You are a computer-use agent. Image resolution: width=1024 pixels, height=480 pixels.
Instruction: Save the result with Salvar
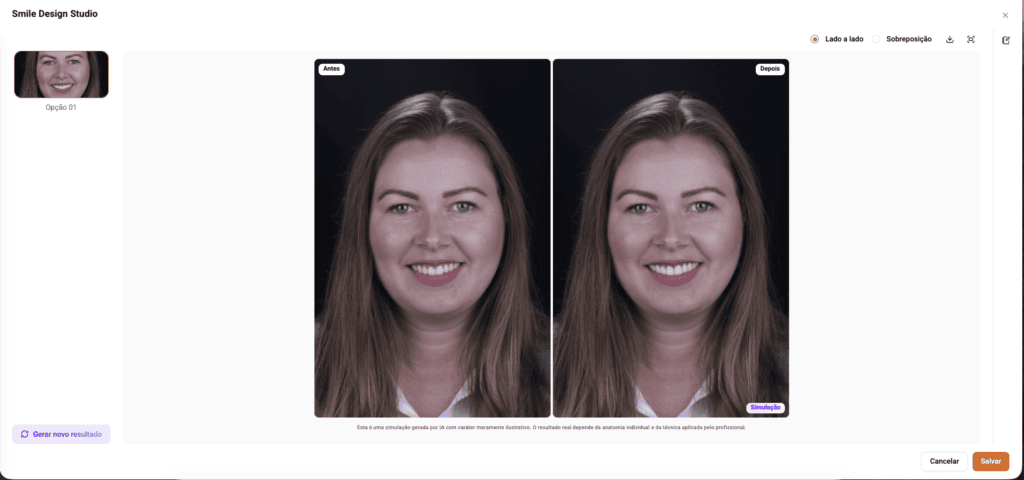(991, 461)
